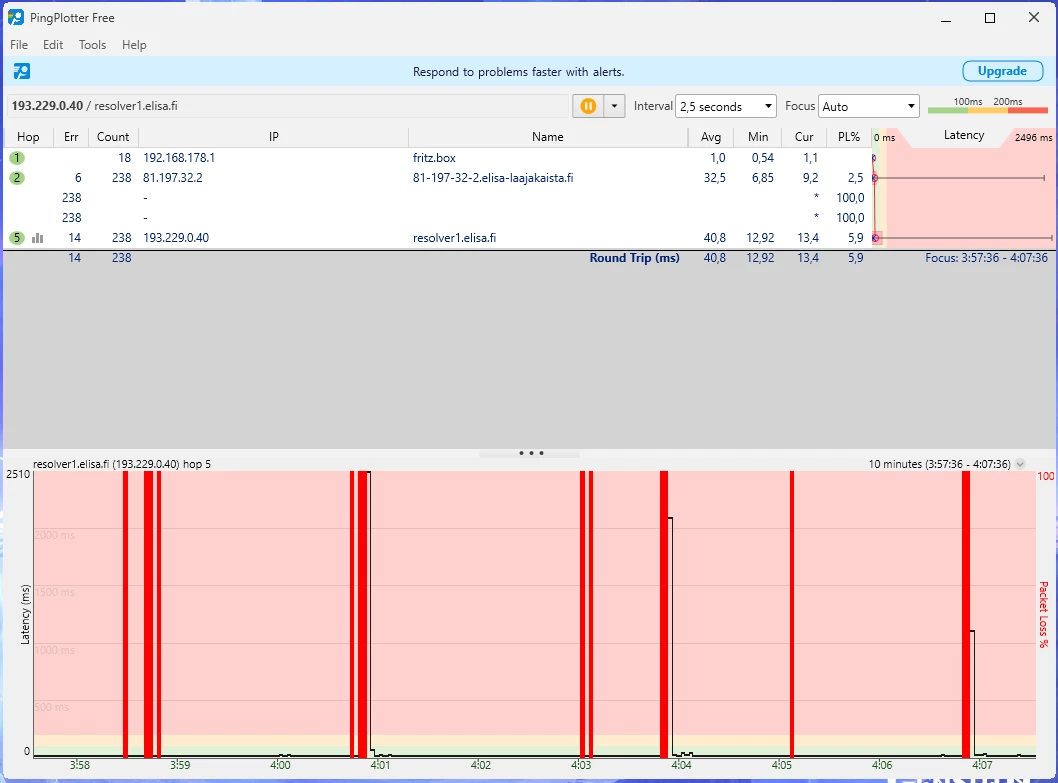Screen dimensions: 1058x783
Task: Open the dropdown arrow beside the pause button
Action: (614, 106)
